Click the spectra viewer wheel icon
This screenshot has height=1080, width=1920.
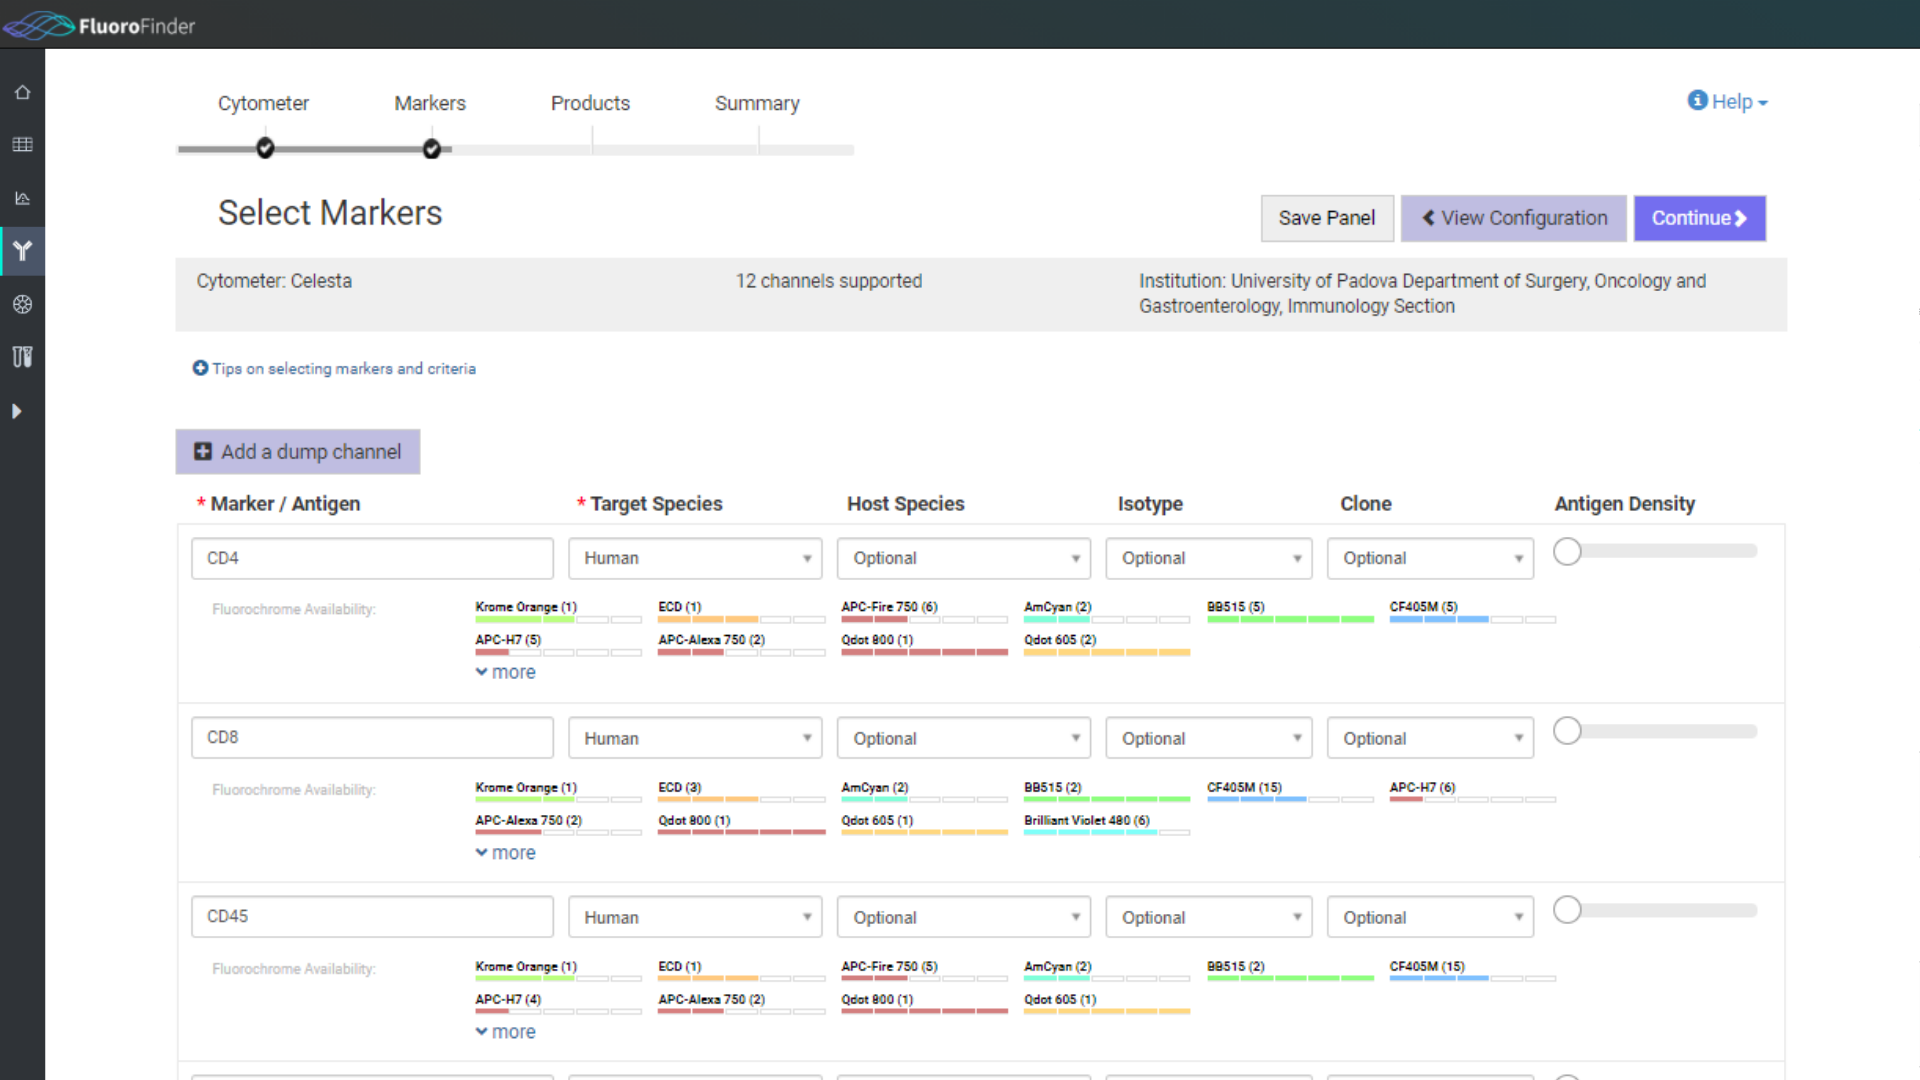pos(22,305)
